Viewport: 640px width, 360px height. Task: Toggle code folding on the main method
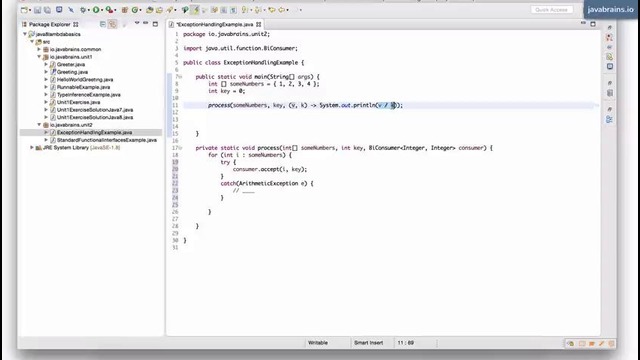coord(180,77)
